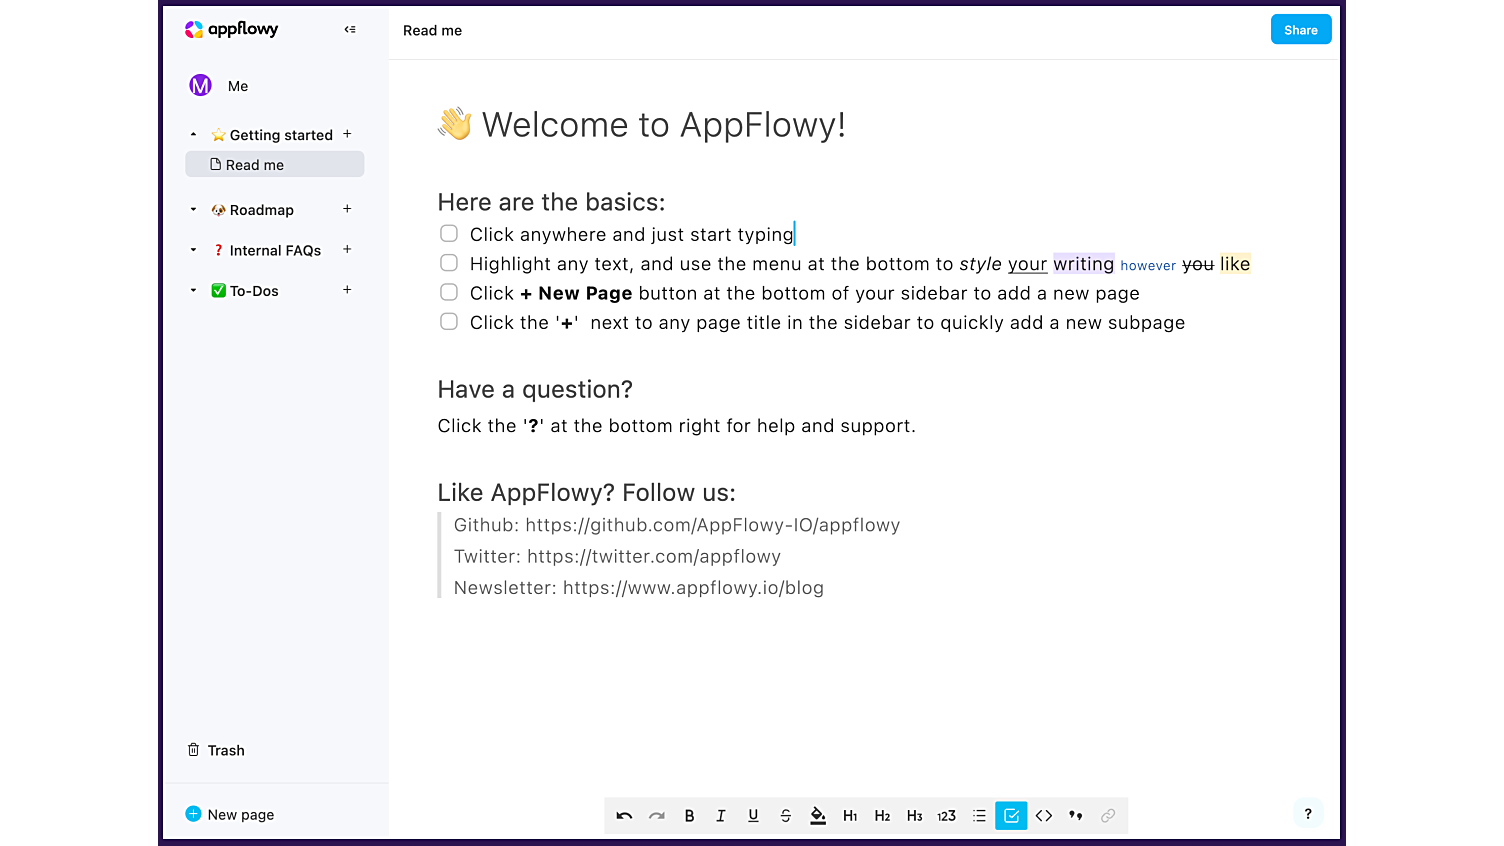Screen dimensions: 1504x846
Task: Check the checkbox next to 'Highlight any text'
Action: 448,262
